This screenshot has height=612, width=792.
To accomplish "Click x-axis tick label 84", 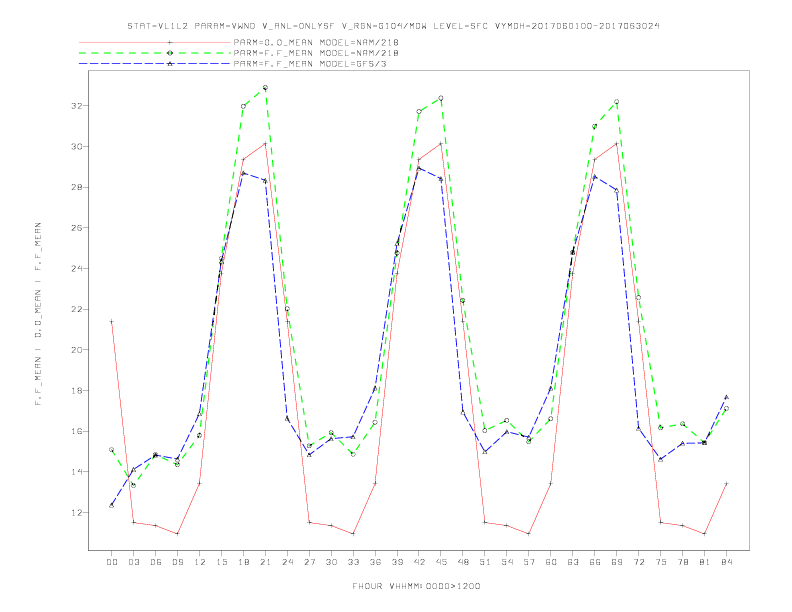I will [726, 562].
